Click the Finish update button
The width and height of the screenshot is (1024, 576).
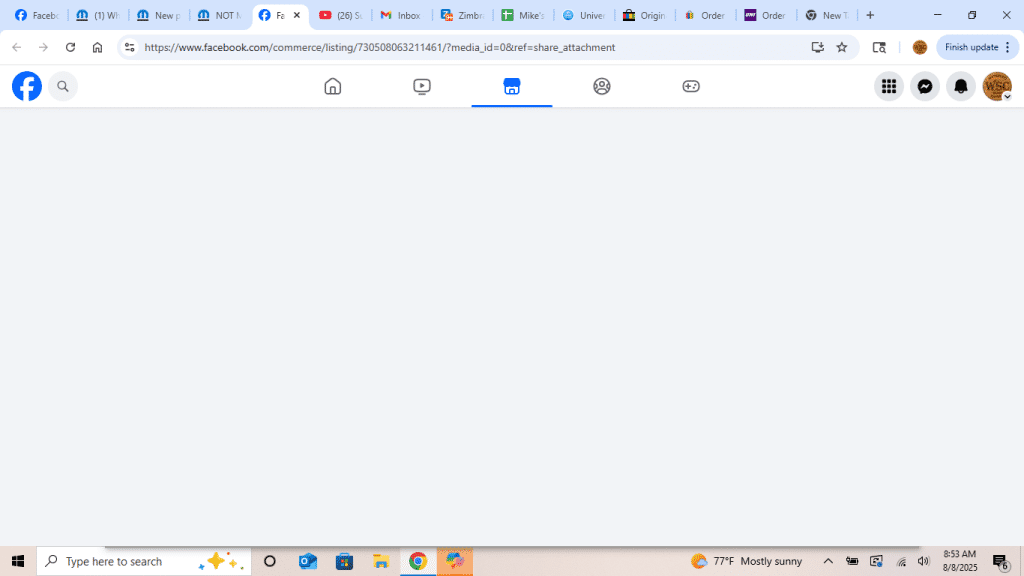[x=977, y=47]
